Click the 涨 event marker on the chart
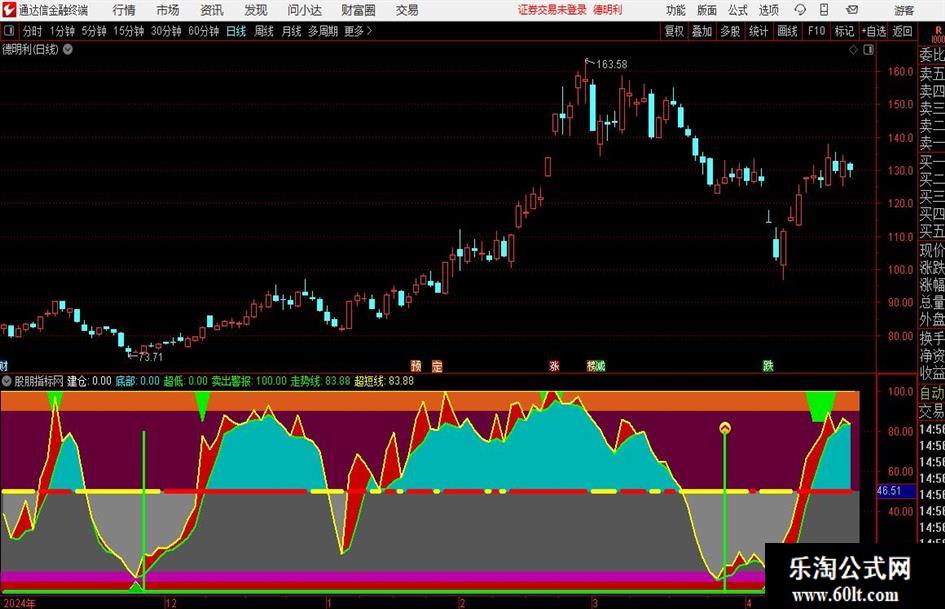945x609 pixels. pyautogui.click(x=554, y=365)
